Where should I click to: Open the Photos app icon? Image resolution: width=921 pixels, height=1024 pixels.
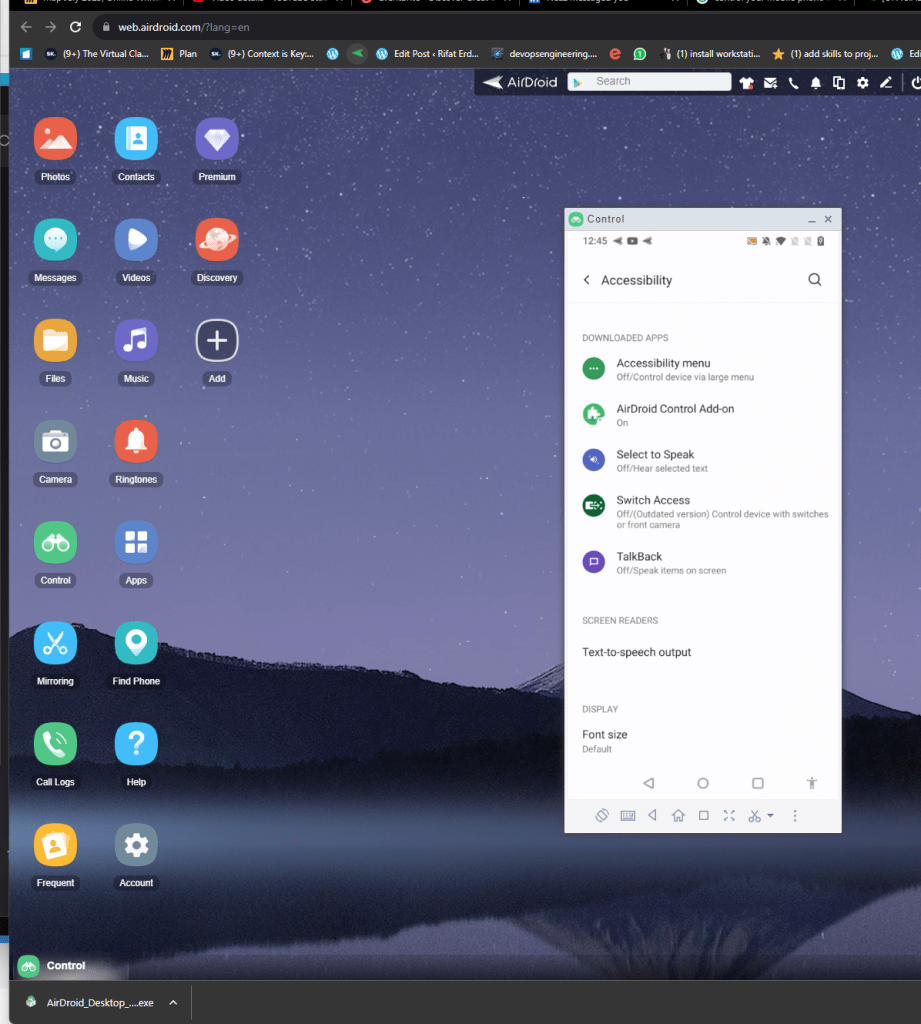click(56, 138)
